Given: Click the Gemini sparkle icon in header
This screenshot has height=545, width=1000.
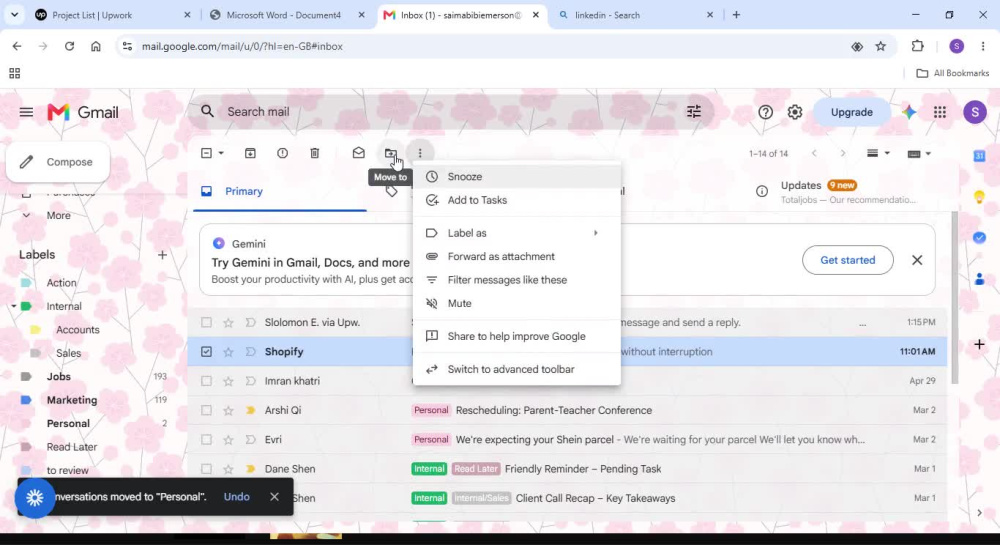Looking at the screenshot, I should click(x=909, y=112).
